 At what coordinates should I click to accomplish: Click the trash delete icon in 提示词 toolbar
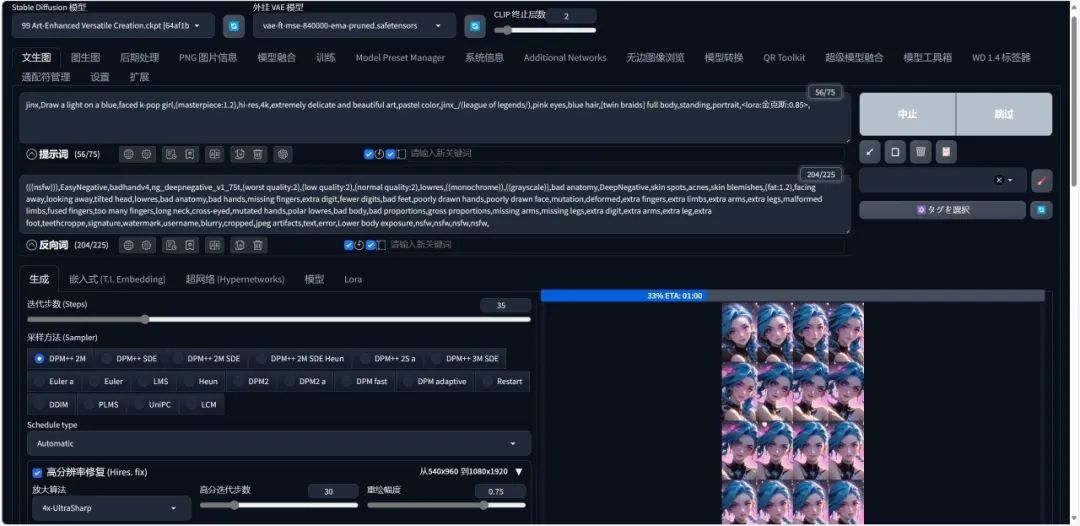click(258, 154)
